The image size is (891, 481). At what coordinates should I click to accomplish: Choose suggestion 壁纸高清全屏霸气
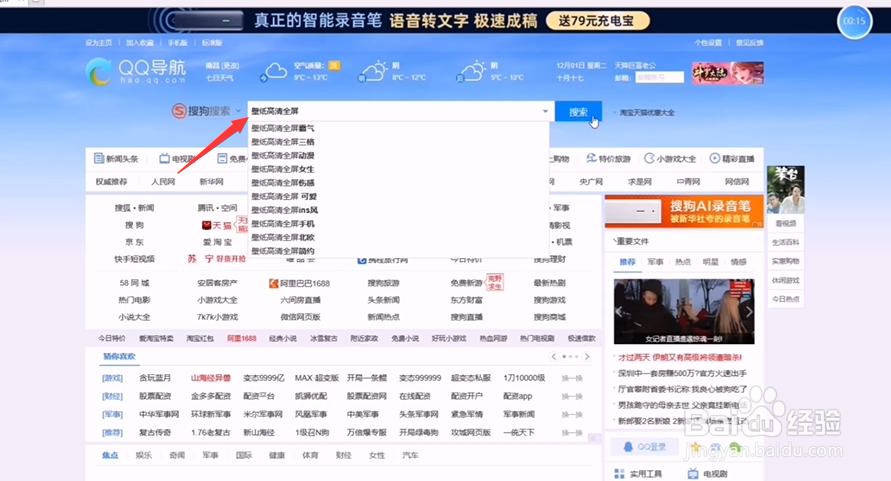282,128
